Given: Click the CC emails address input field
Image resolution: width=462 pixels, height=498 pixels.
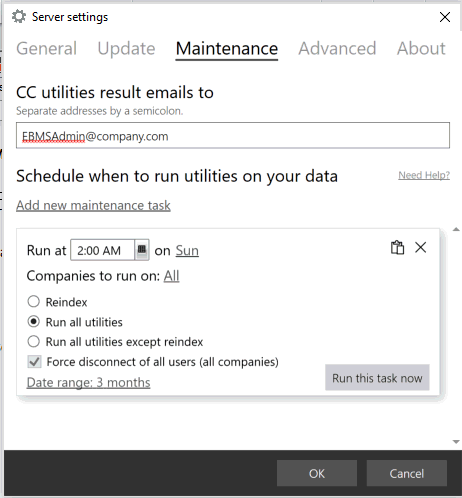Looking at the screenshot, I should [x=233, y=135].
